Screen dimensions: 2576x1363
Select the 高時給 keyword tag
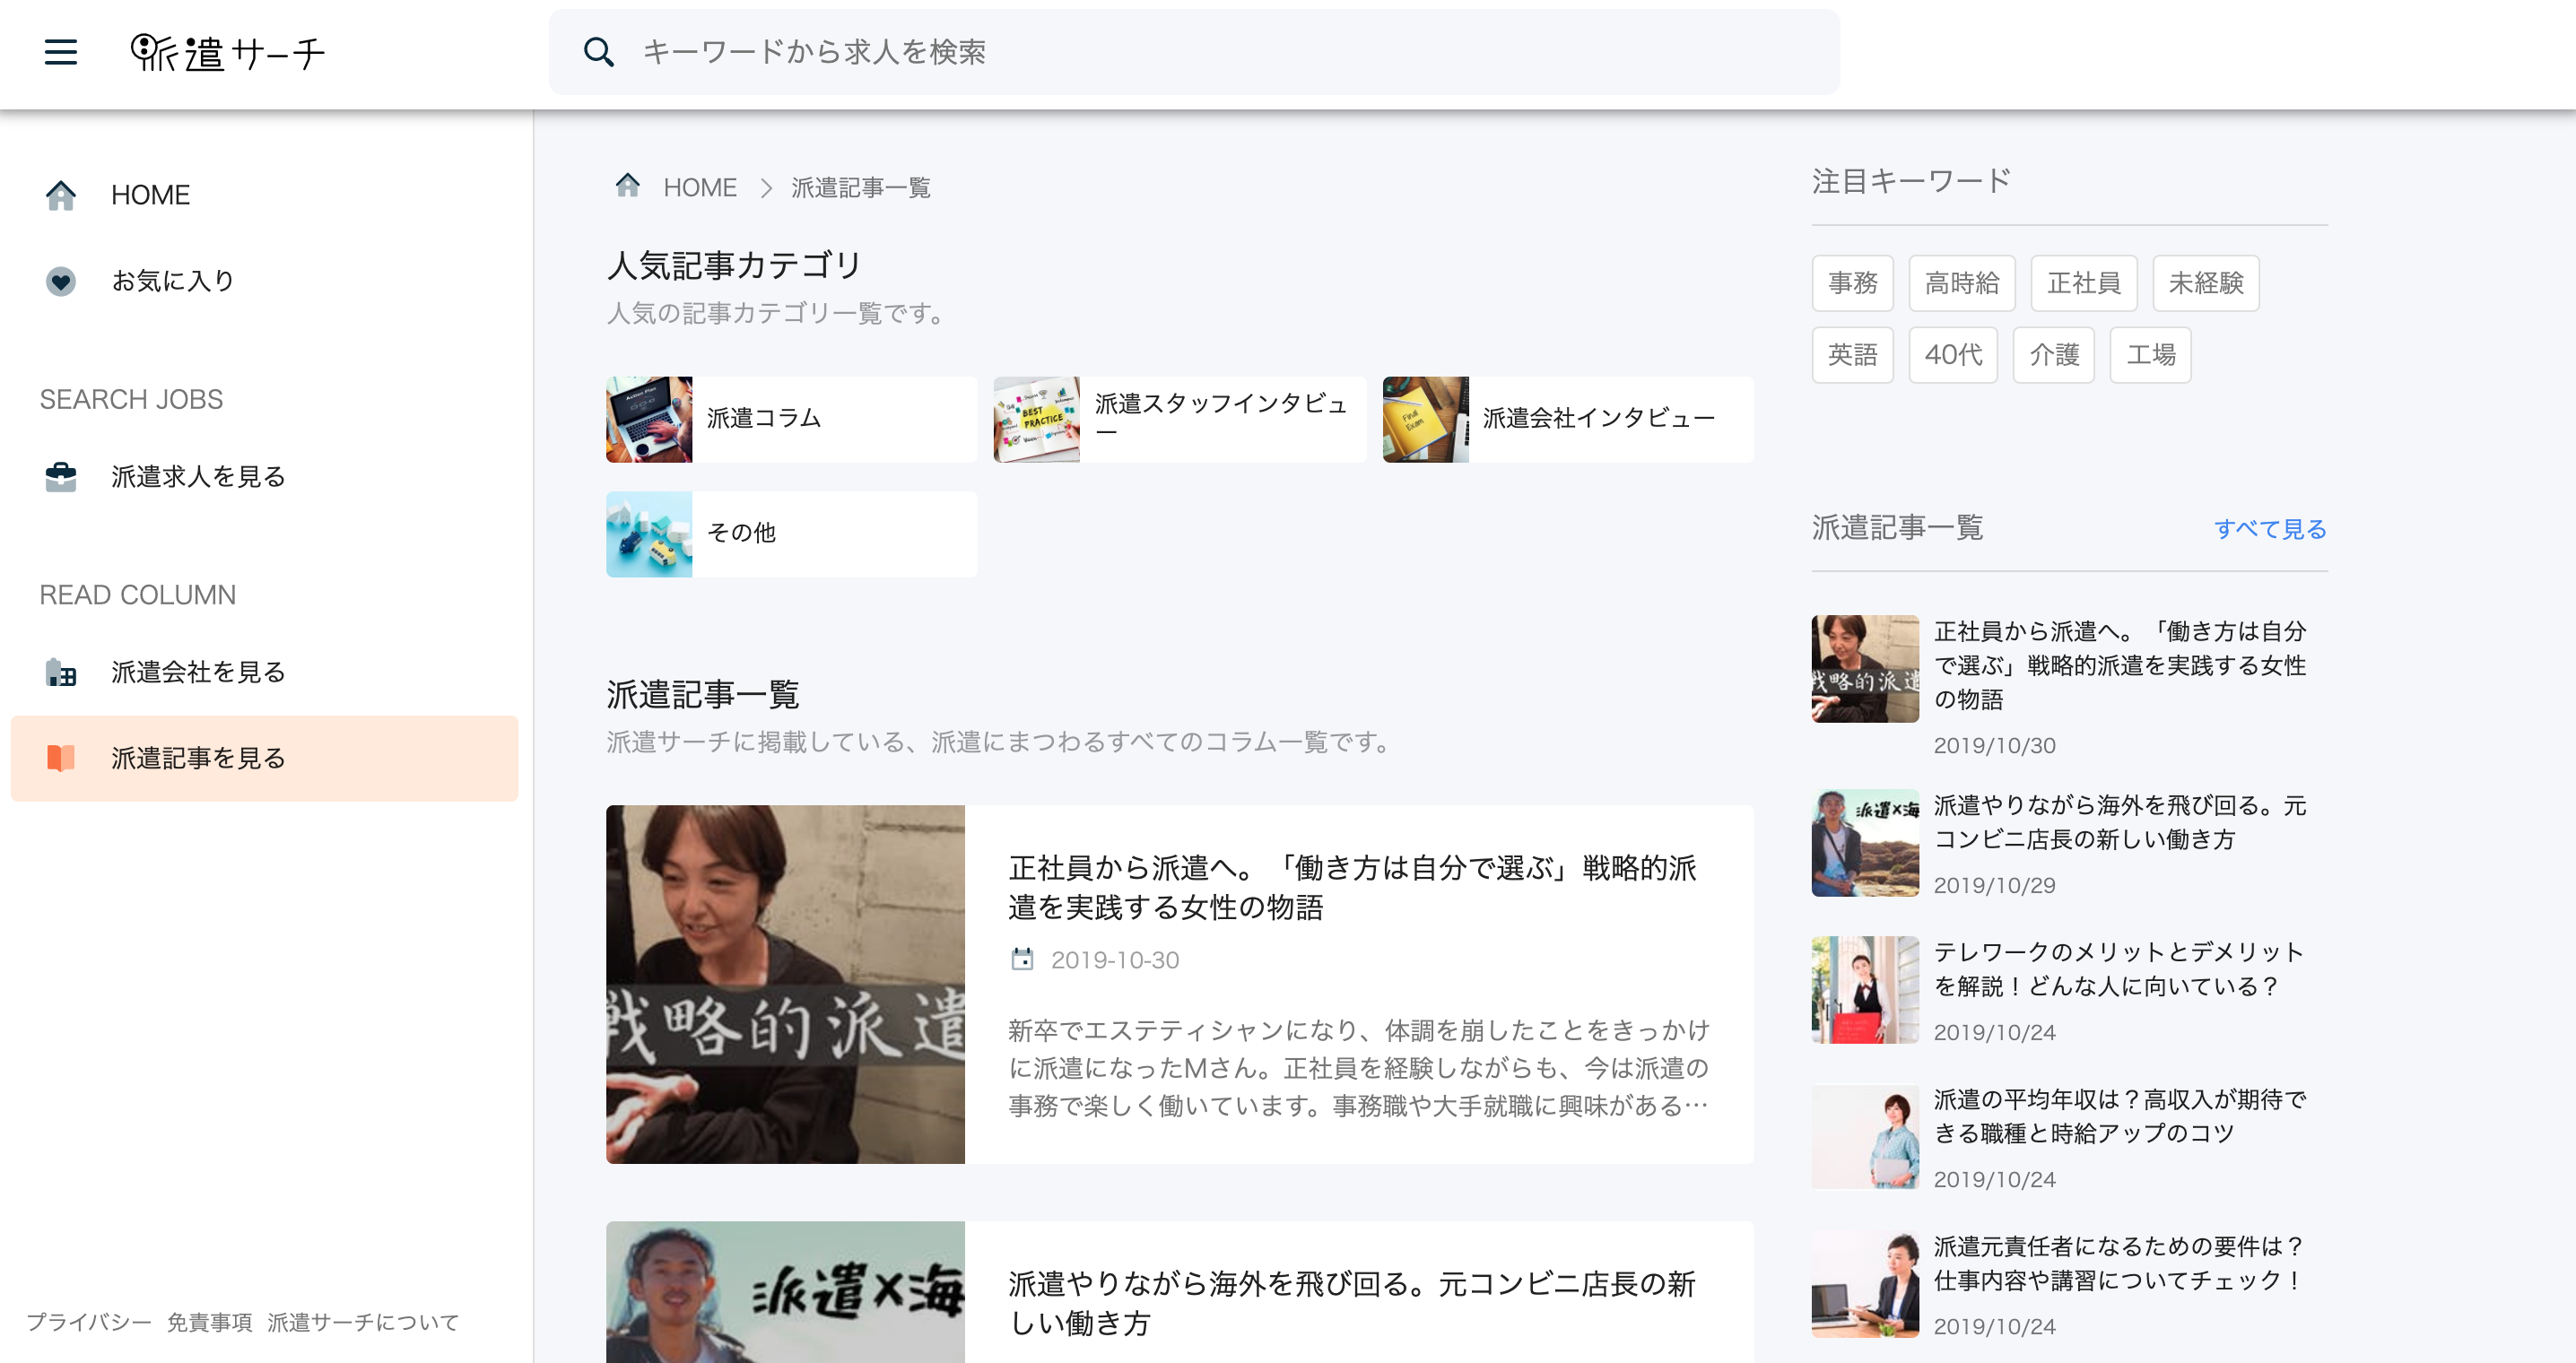[x=1961, y=283]
